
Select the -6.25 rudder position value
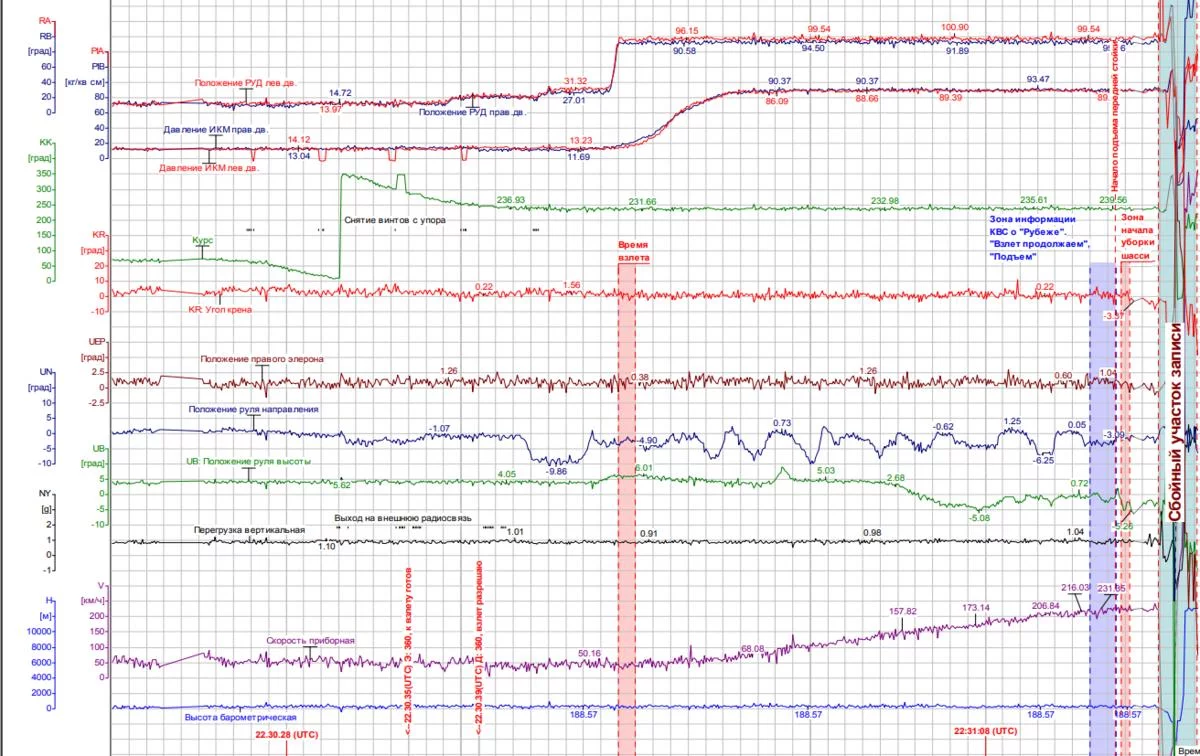(1043, 460)
